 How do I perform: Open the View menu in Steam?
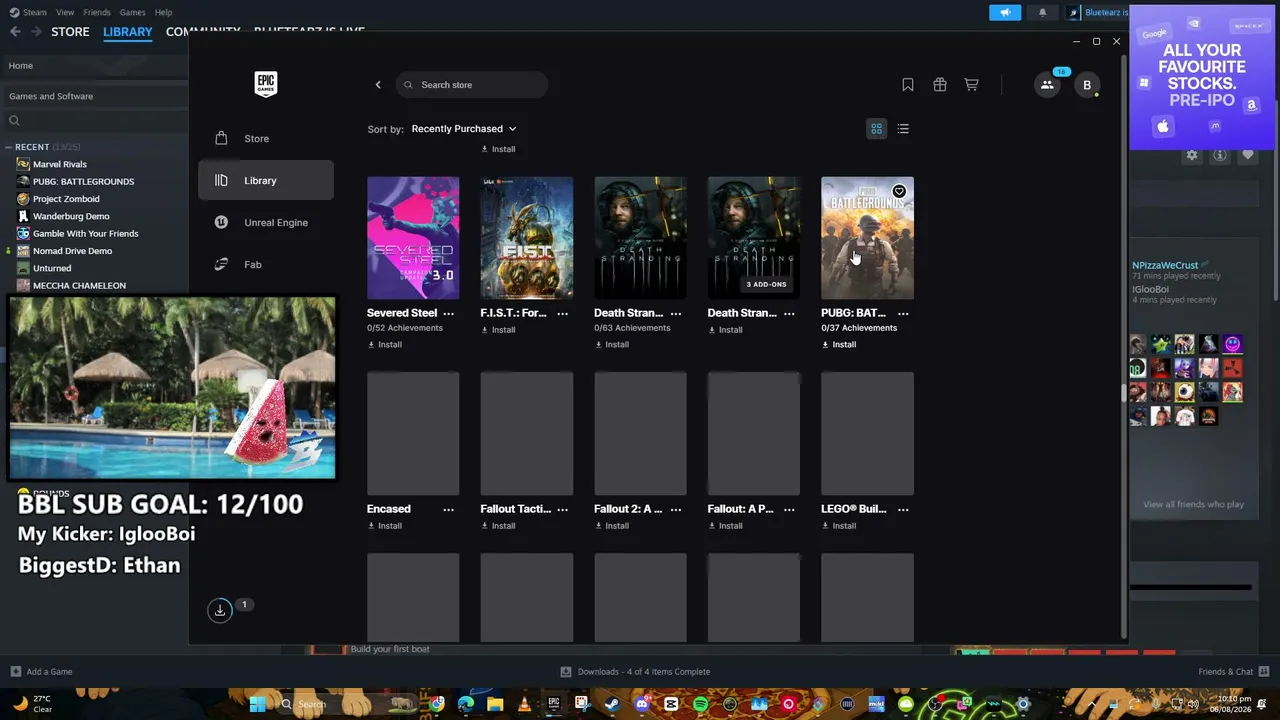click(65, 12)
